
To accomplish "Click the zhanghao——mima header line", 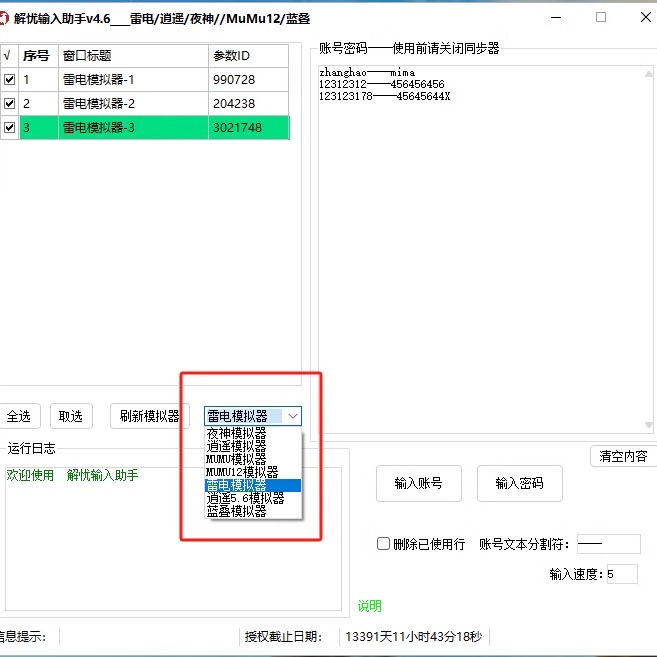I will [367, 72].
